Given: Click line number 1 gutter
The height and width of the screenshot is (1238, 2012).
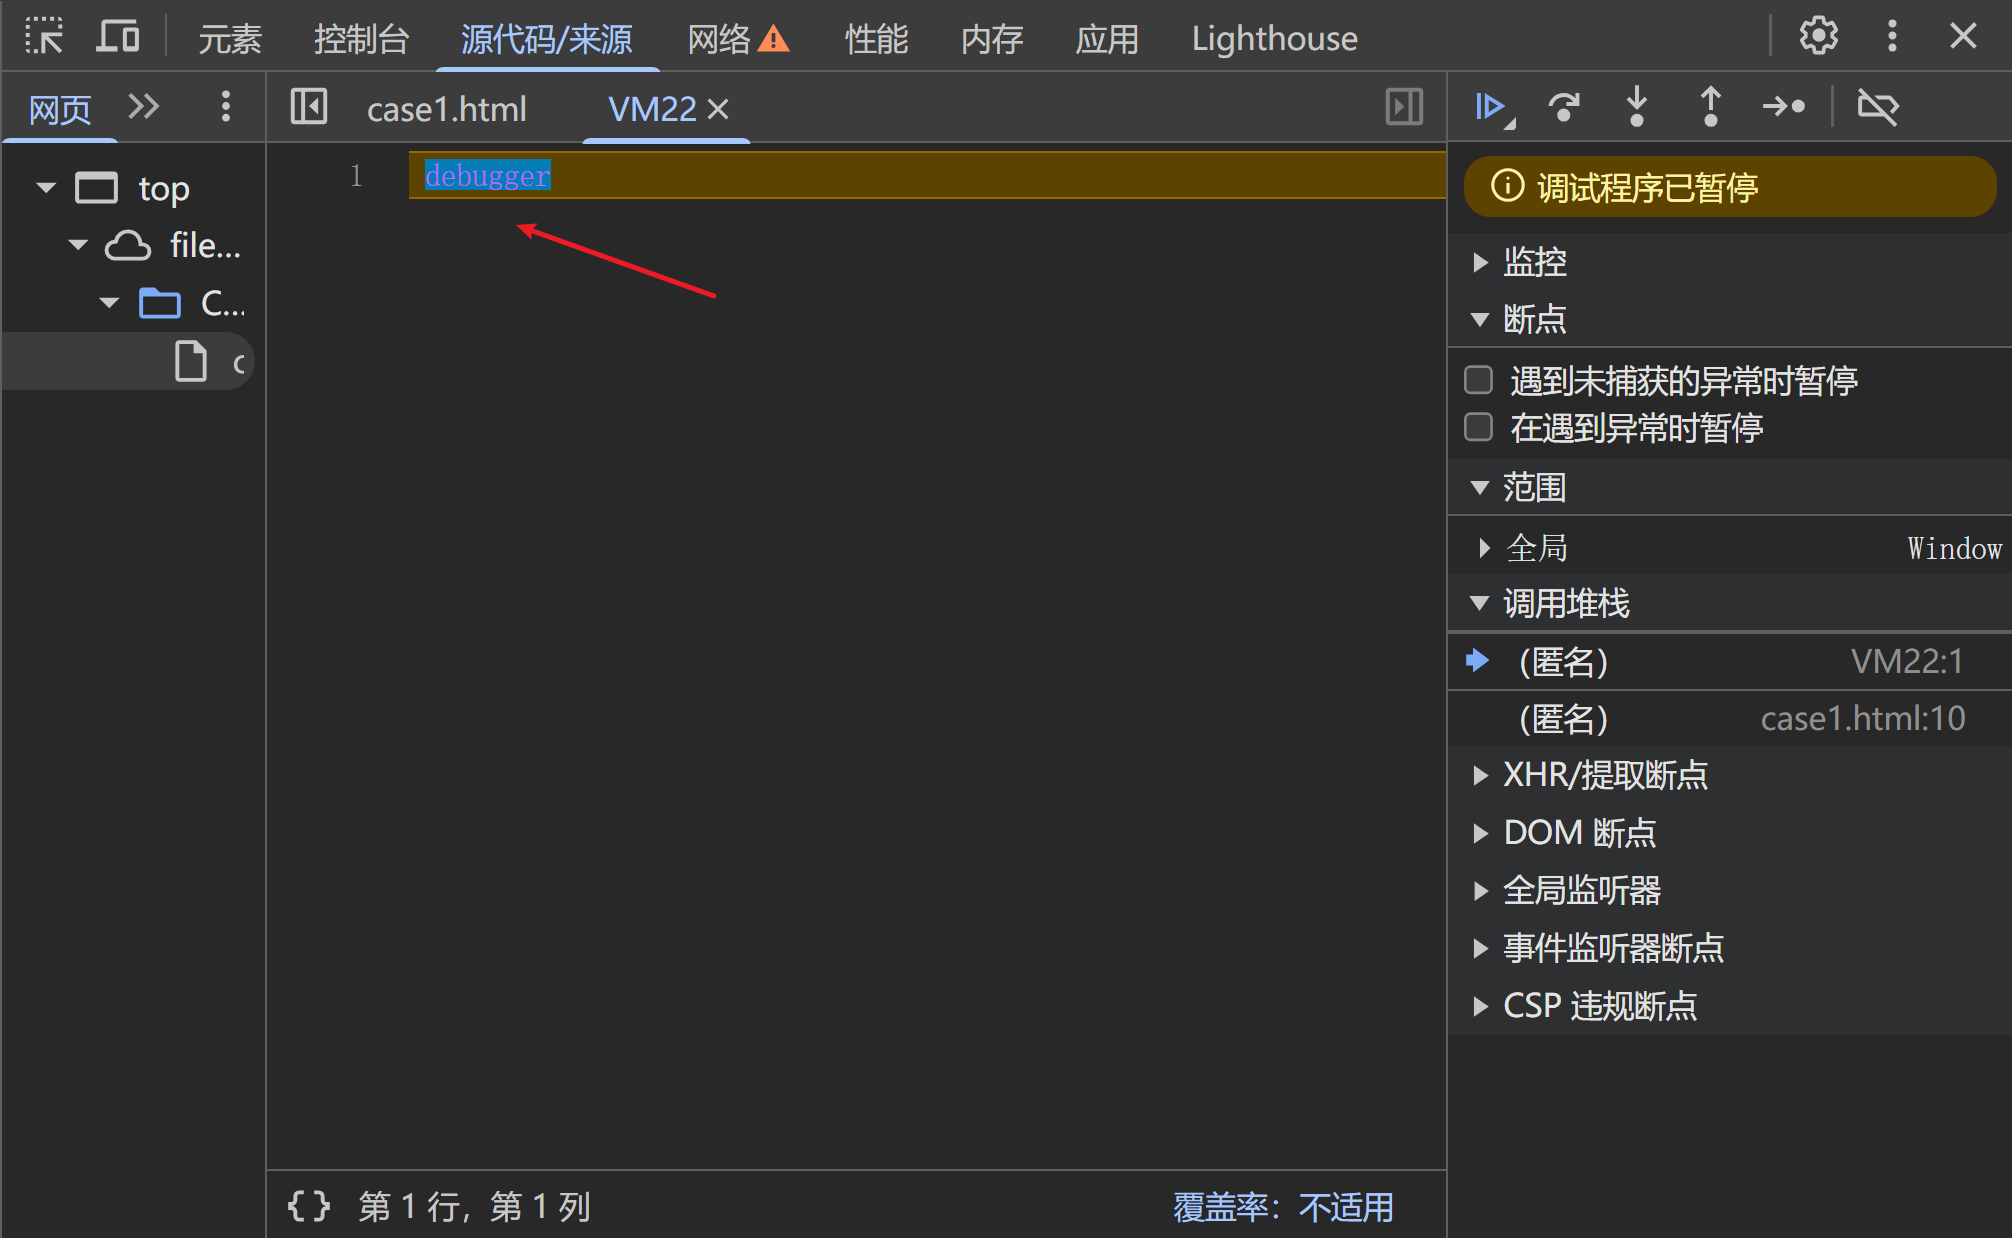Looking at the screenshot, I should [x=356, y=176].
